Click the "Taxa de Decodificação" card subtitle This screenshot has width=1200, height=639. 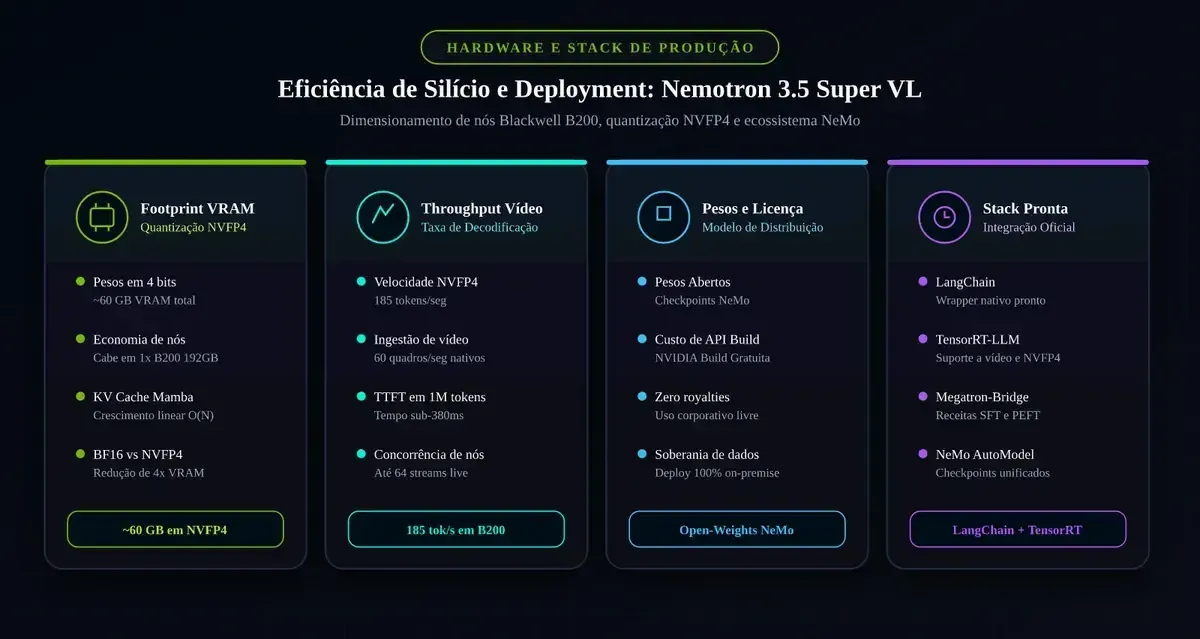(480, 227)
